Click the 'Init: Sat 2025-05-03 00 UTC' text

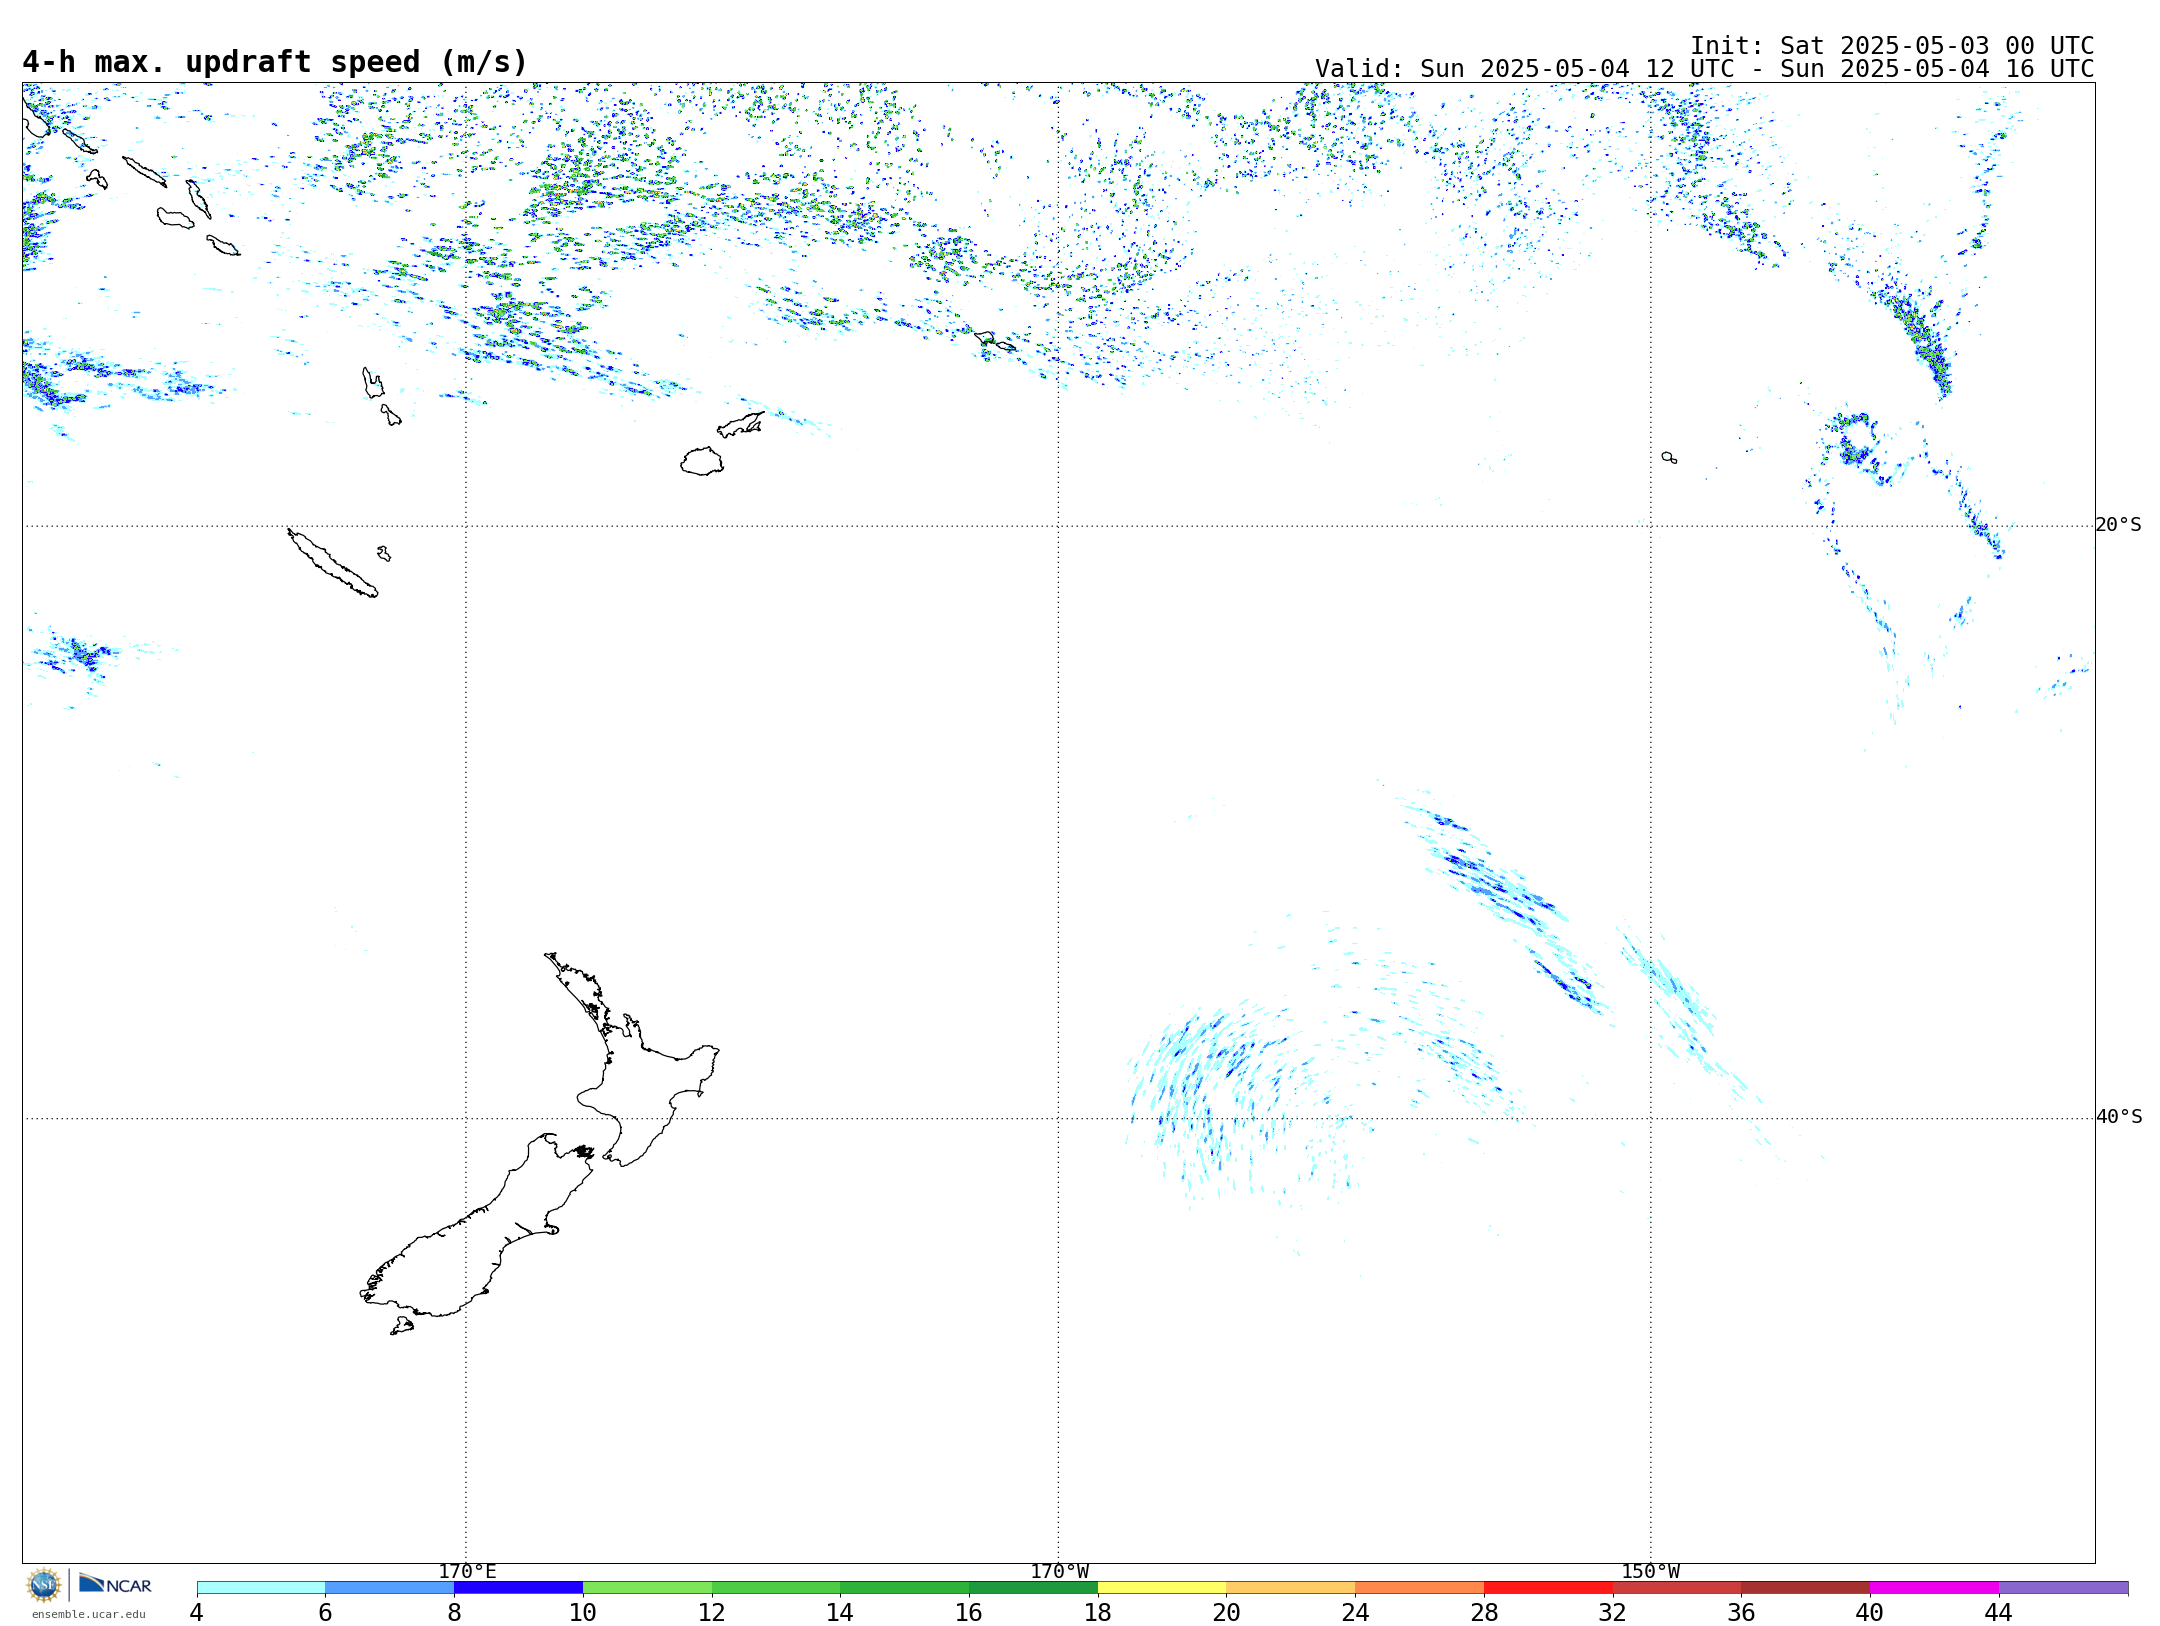(x=1892, y=46)
